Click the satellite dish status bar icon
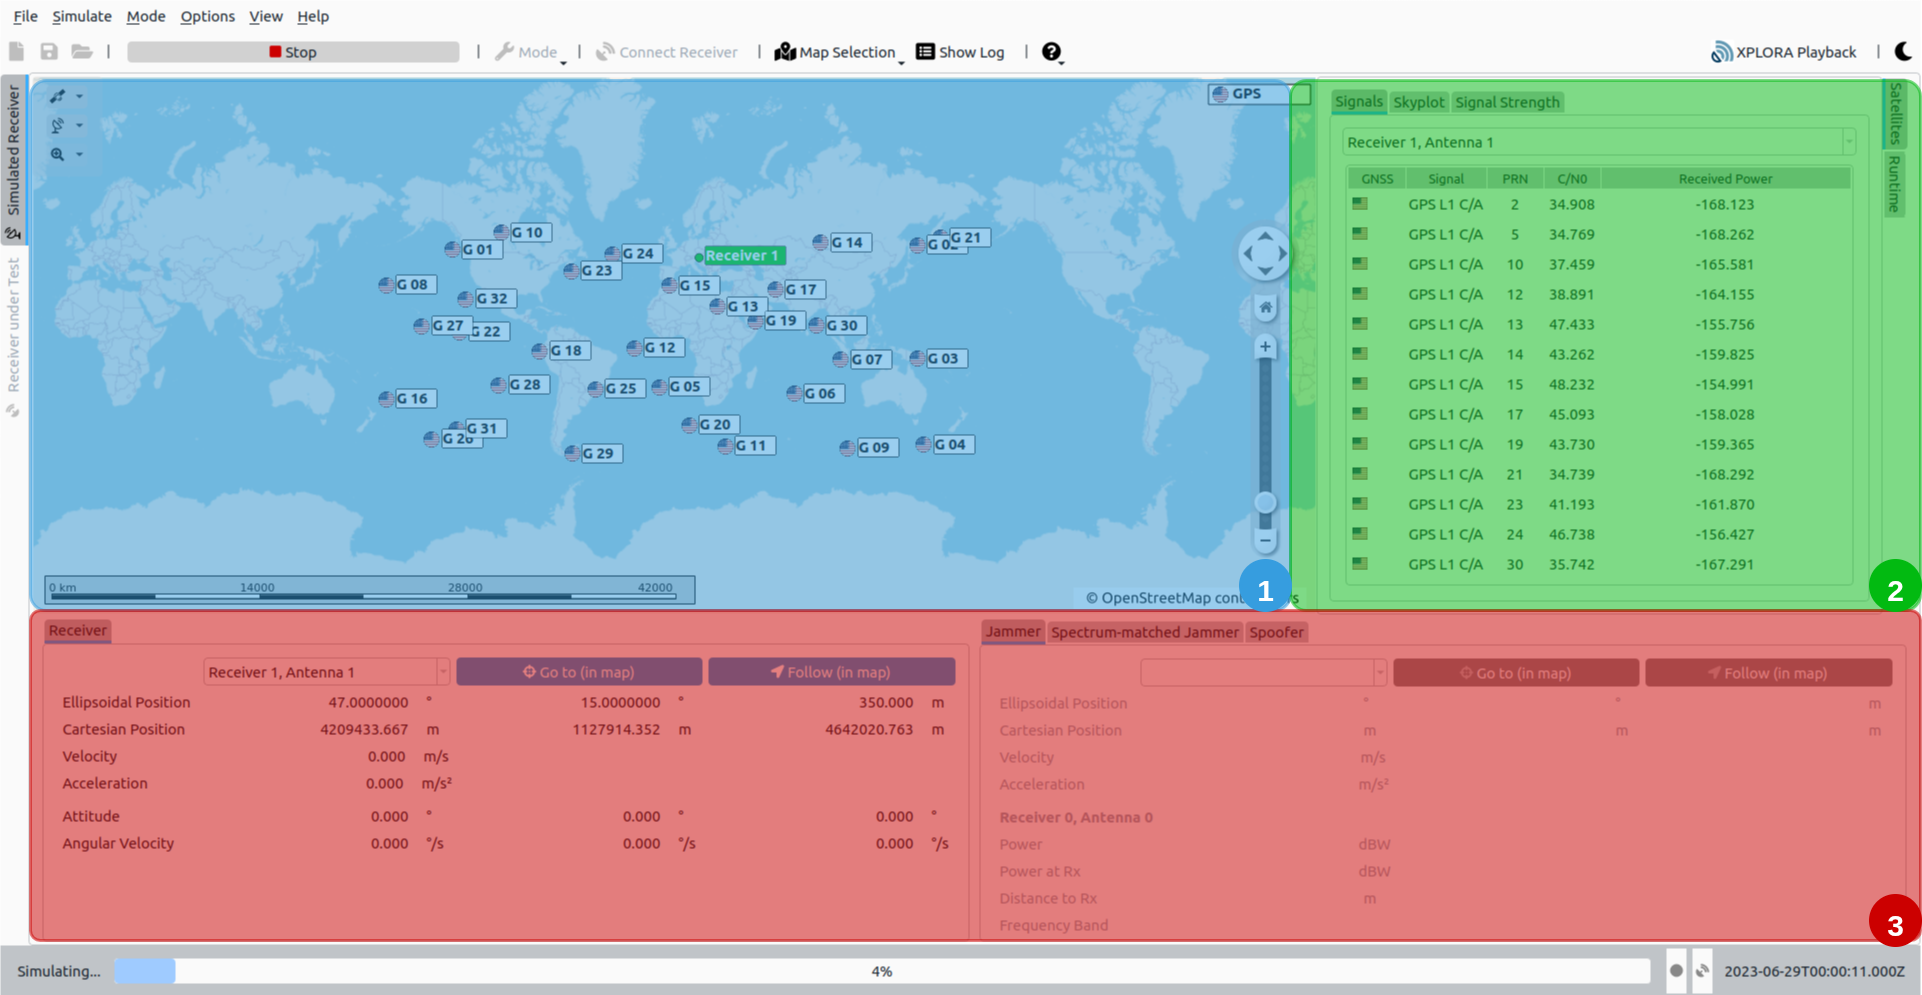Screen dimensions: 1922x995 (1702, 970)
